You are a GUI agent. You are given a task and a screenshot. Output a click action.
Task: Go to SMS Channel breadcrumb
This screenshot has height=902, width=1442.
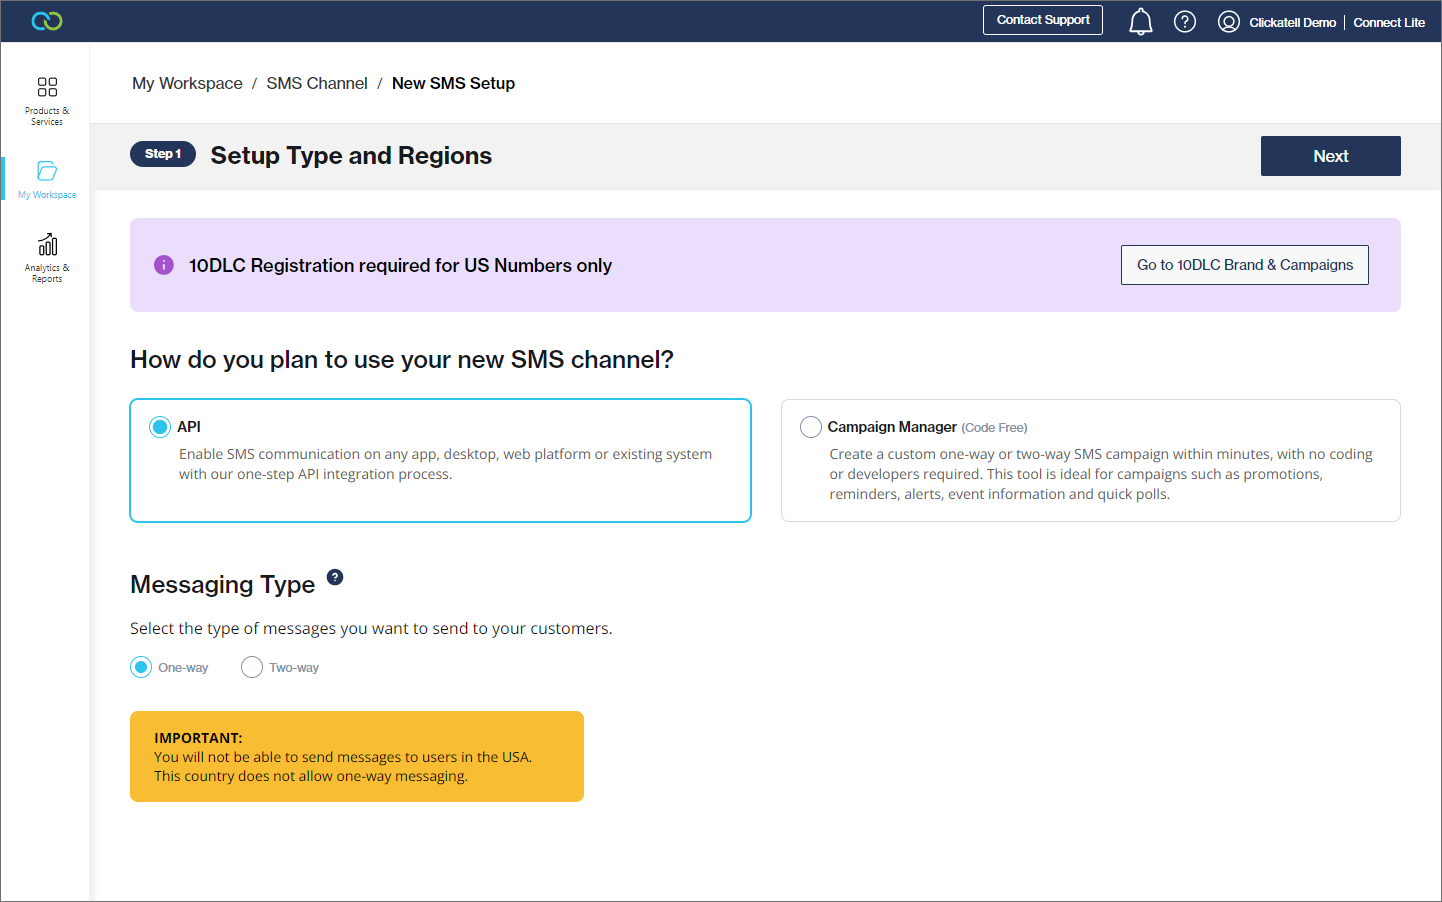(x=316, y=83)
